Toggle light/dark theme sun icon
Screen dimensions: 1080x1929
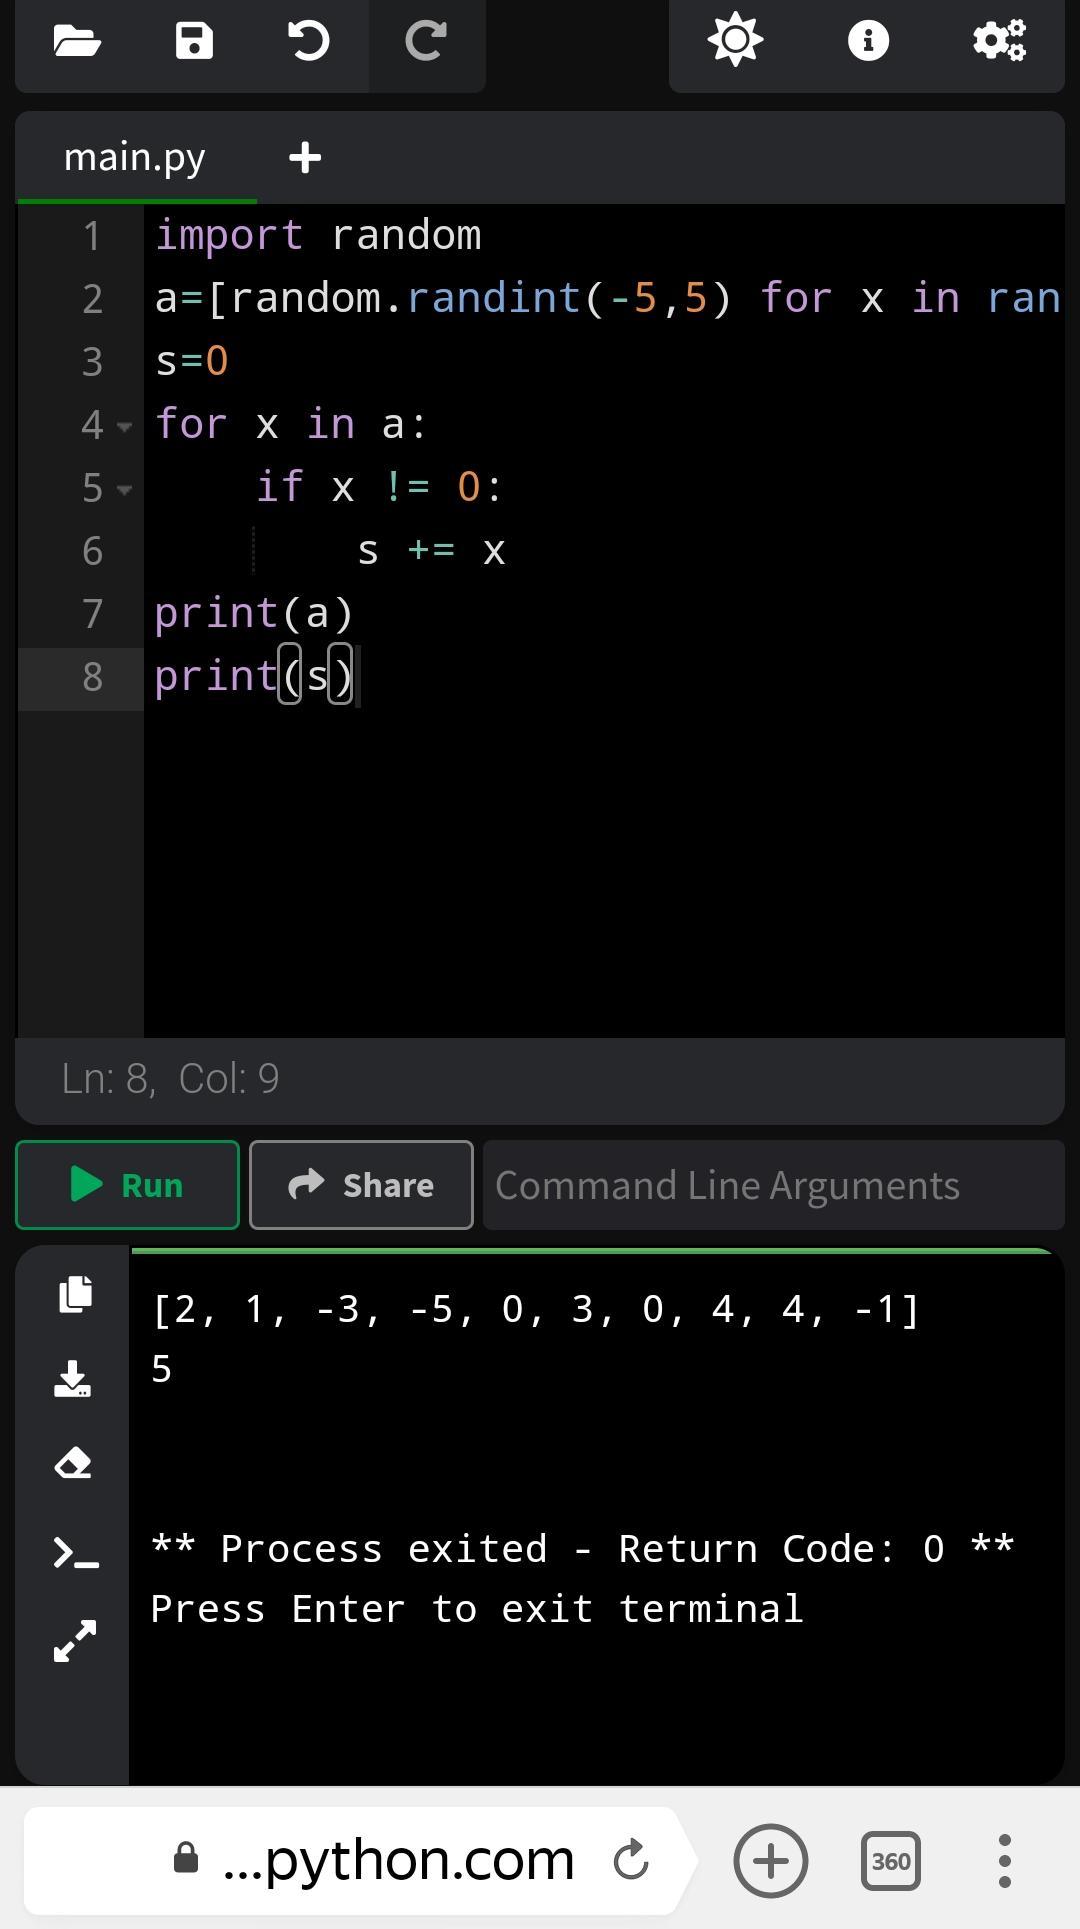pos(735,40)
